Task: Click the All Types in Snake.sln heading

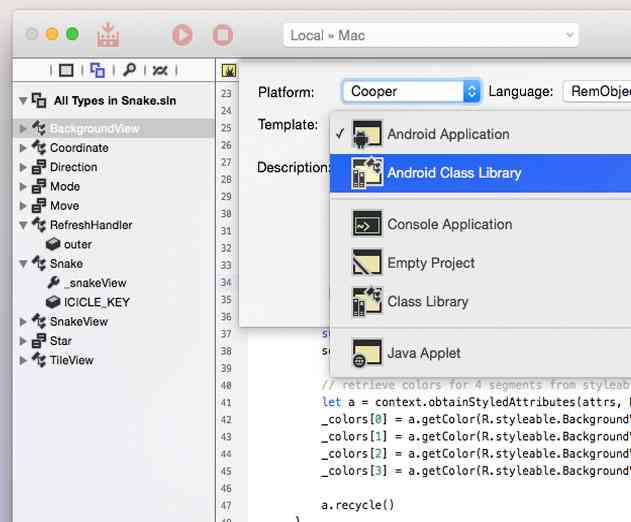Action: [115, 101]
